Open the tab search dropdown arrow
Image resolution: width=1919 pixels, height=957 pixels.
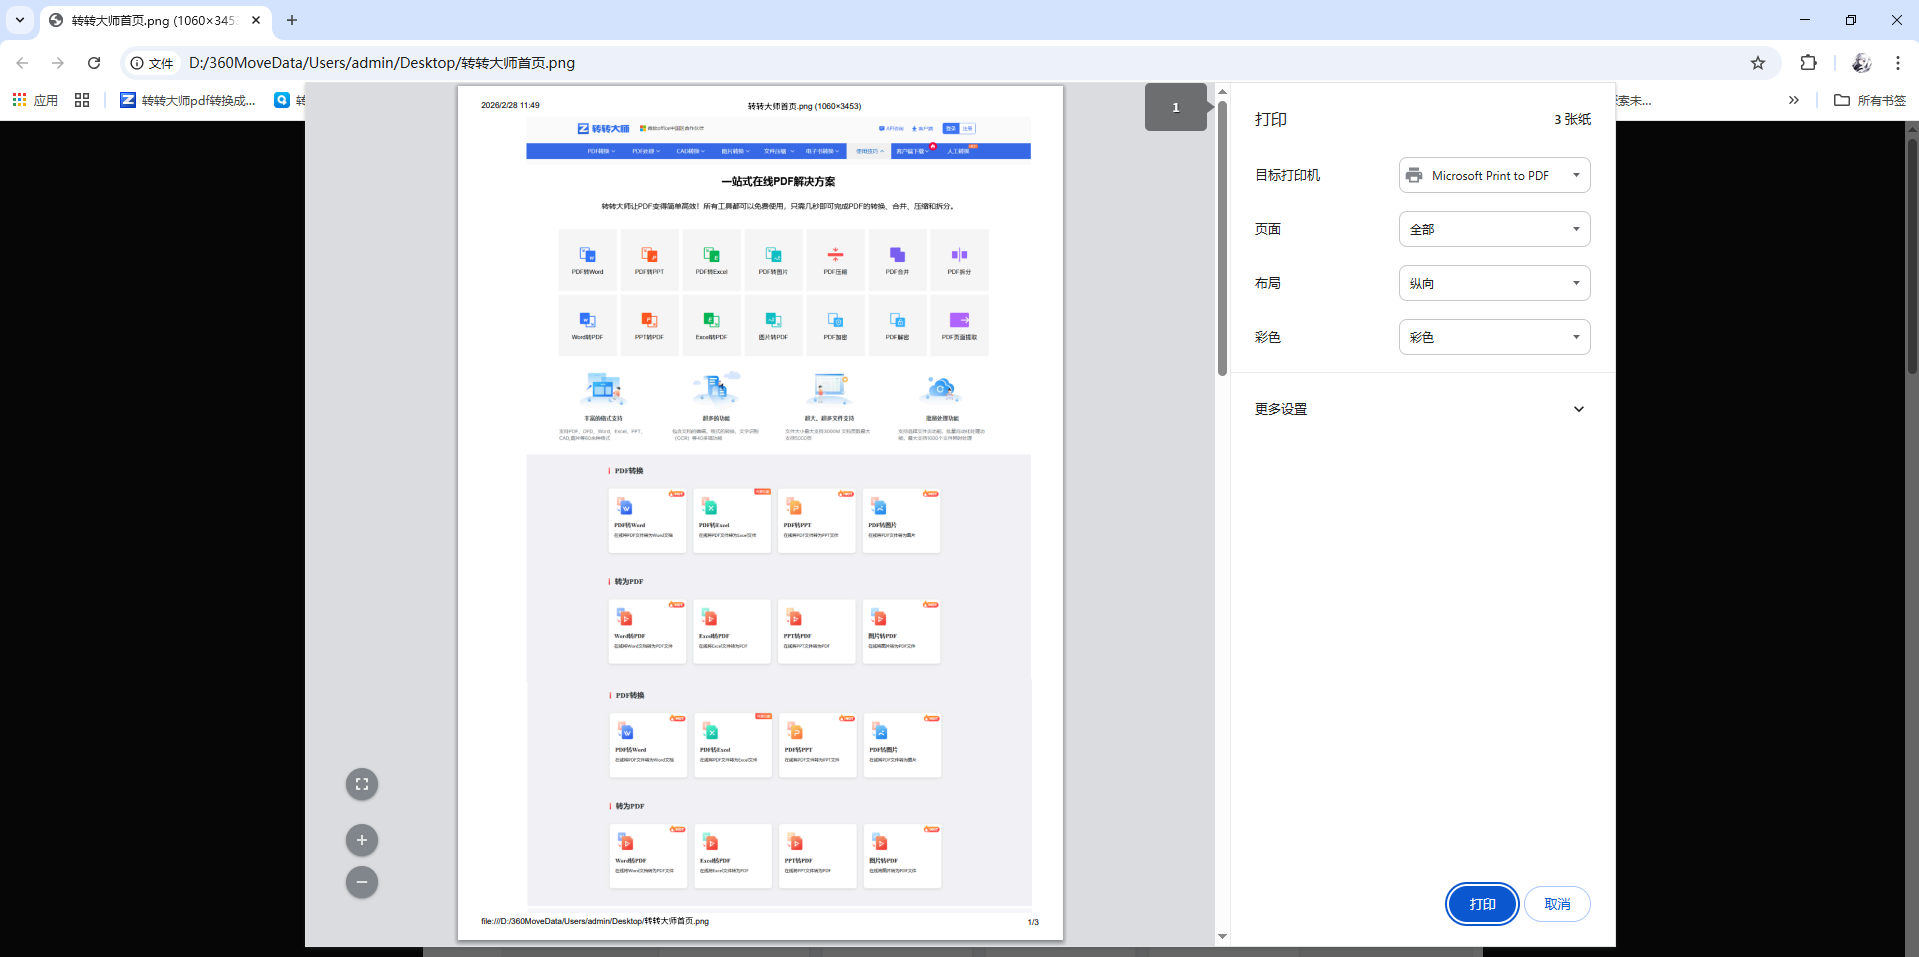pyautogui.click(x=20, y=20)
